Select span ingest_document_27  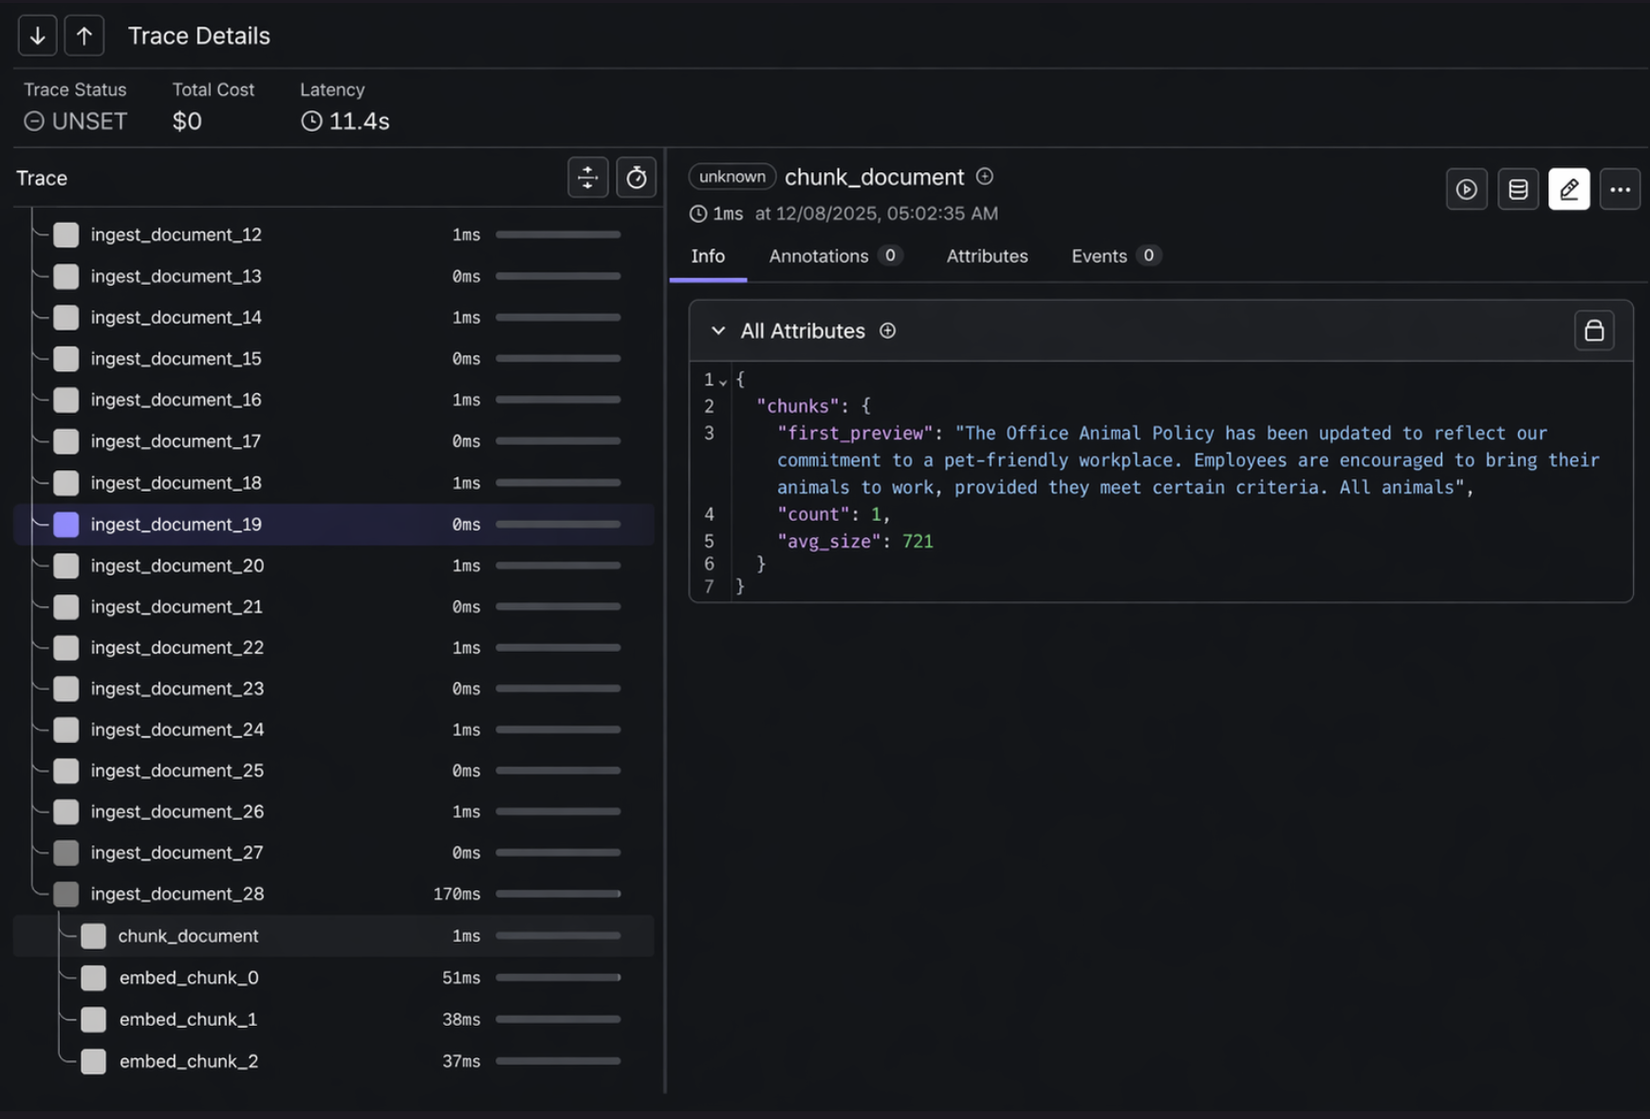[334, 853]
